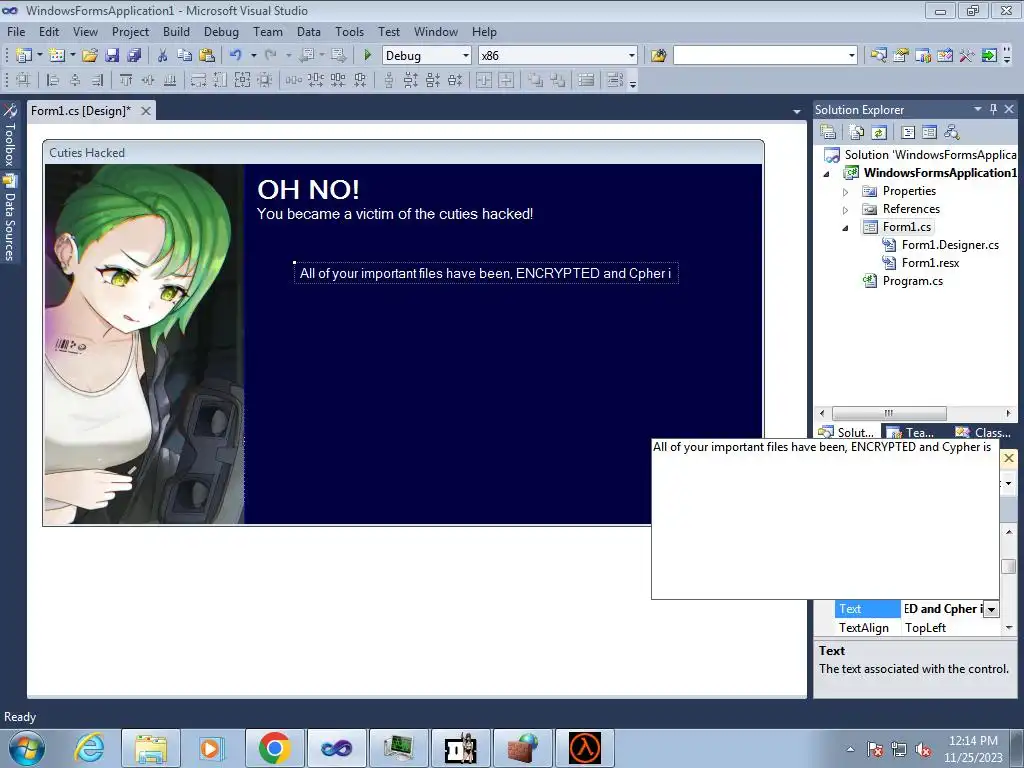Click View Designer icon in Solution Explorer
The width and height of the screenshot is (1024, 768).
[x=929, y=132]
